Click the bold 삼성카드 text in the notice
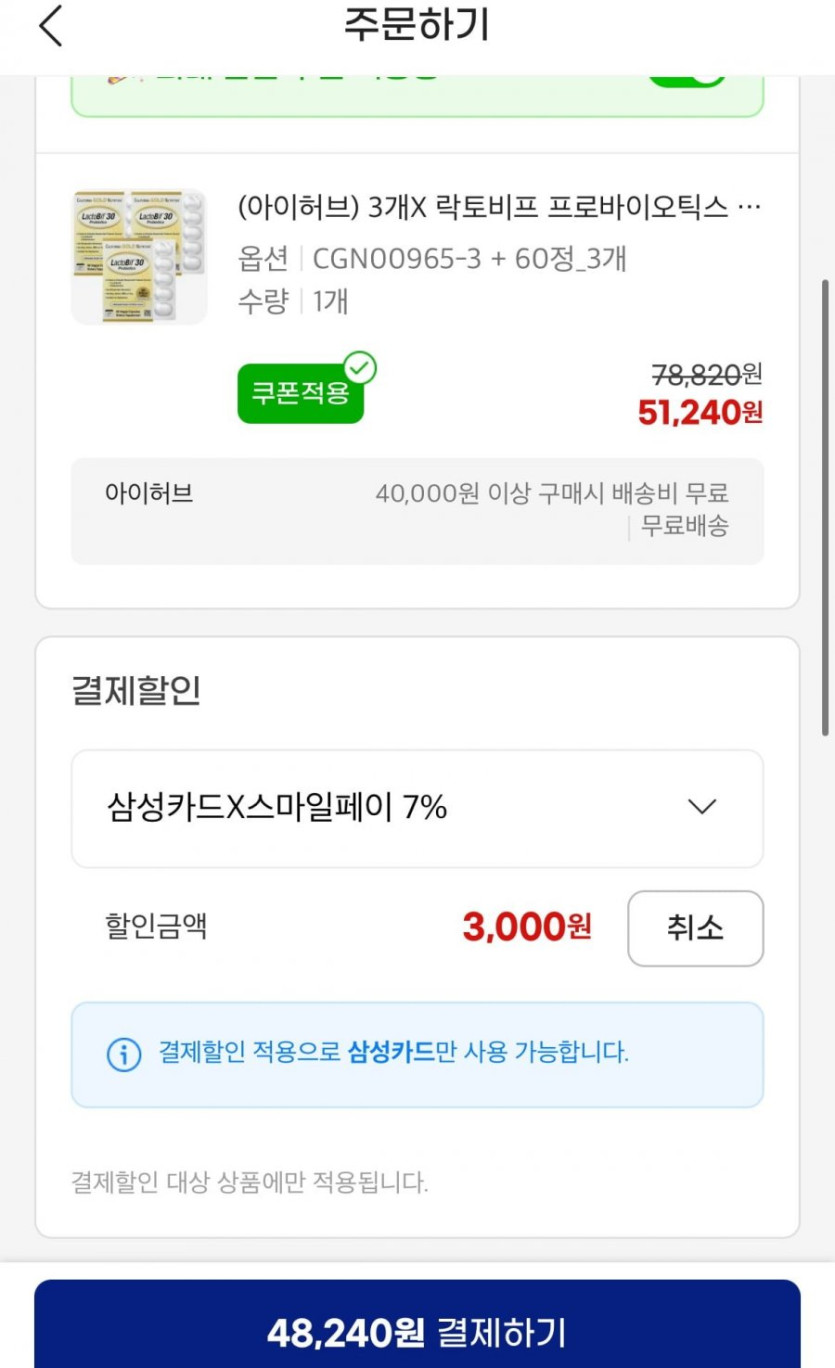The image size is (835, 1368). (391, 1052)
